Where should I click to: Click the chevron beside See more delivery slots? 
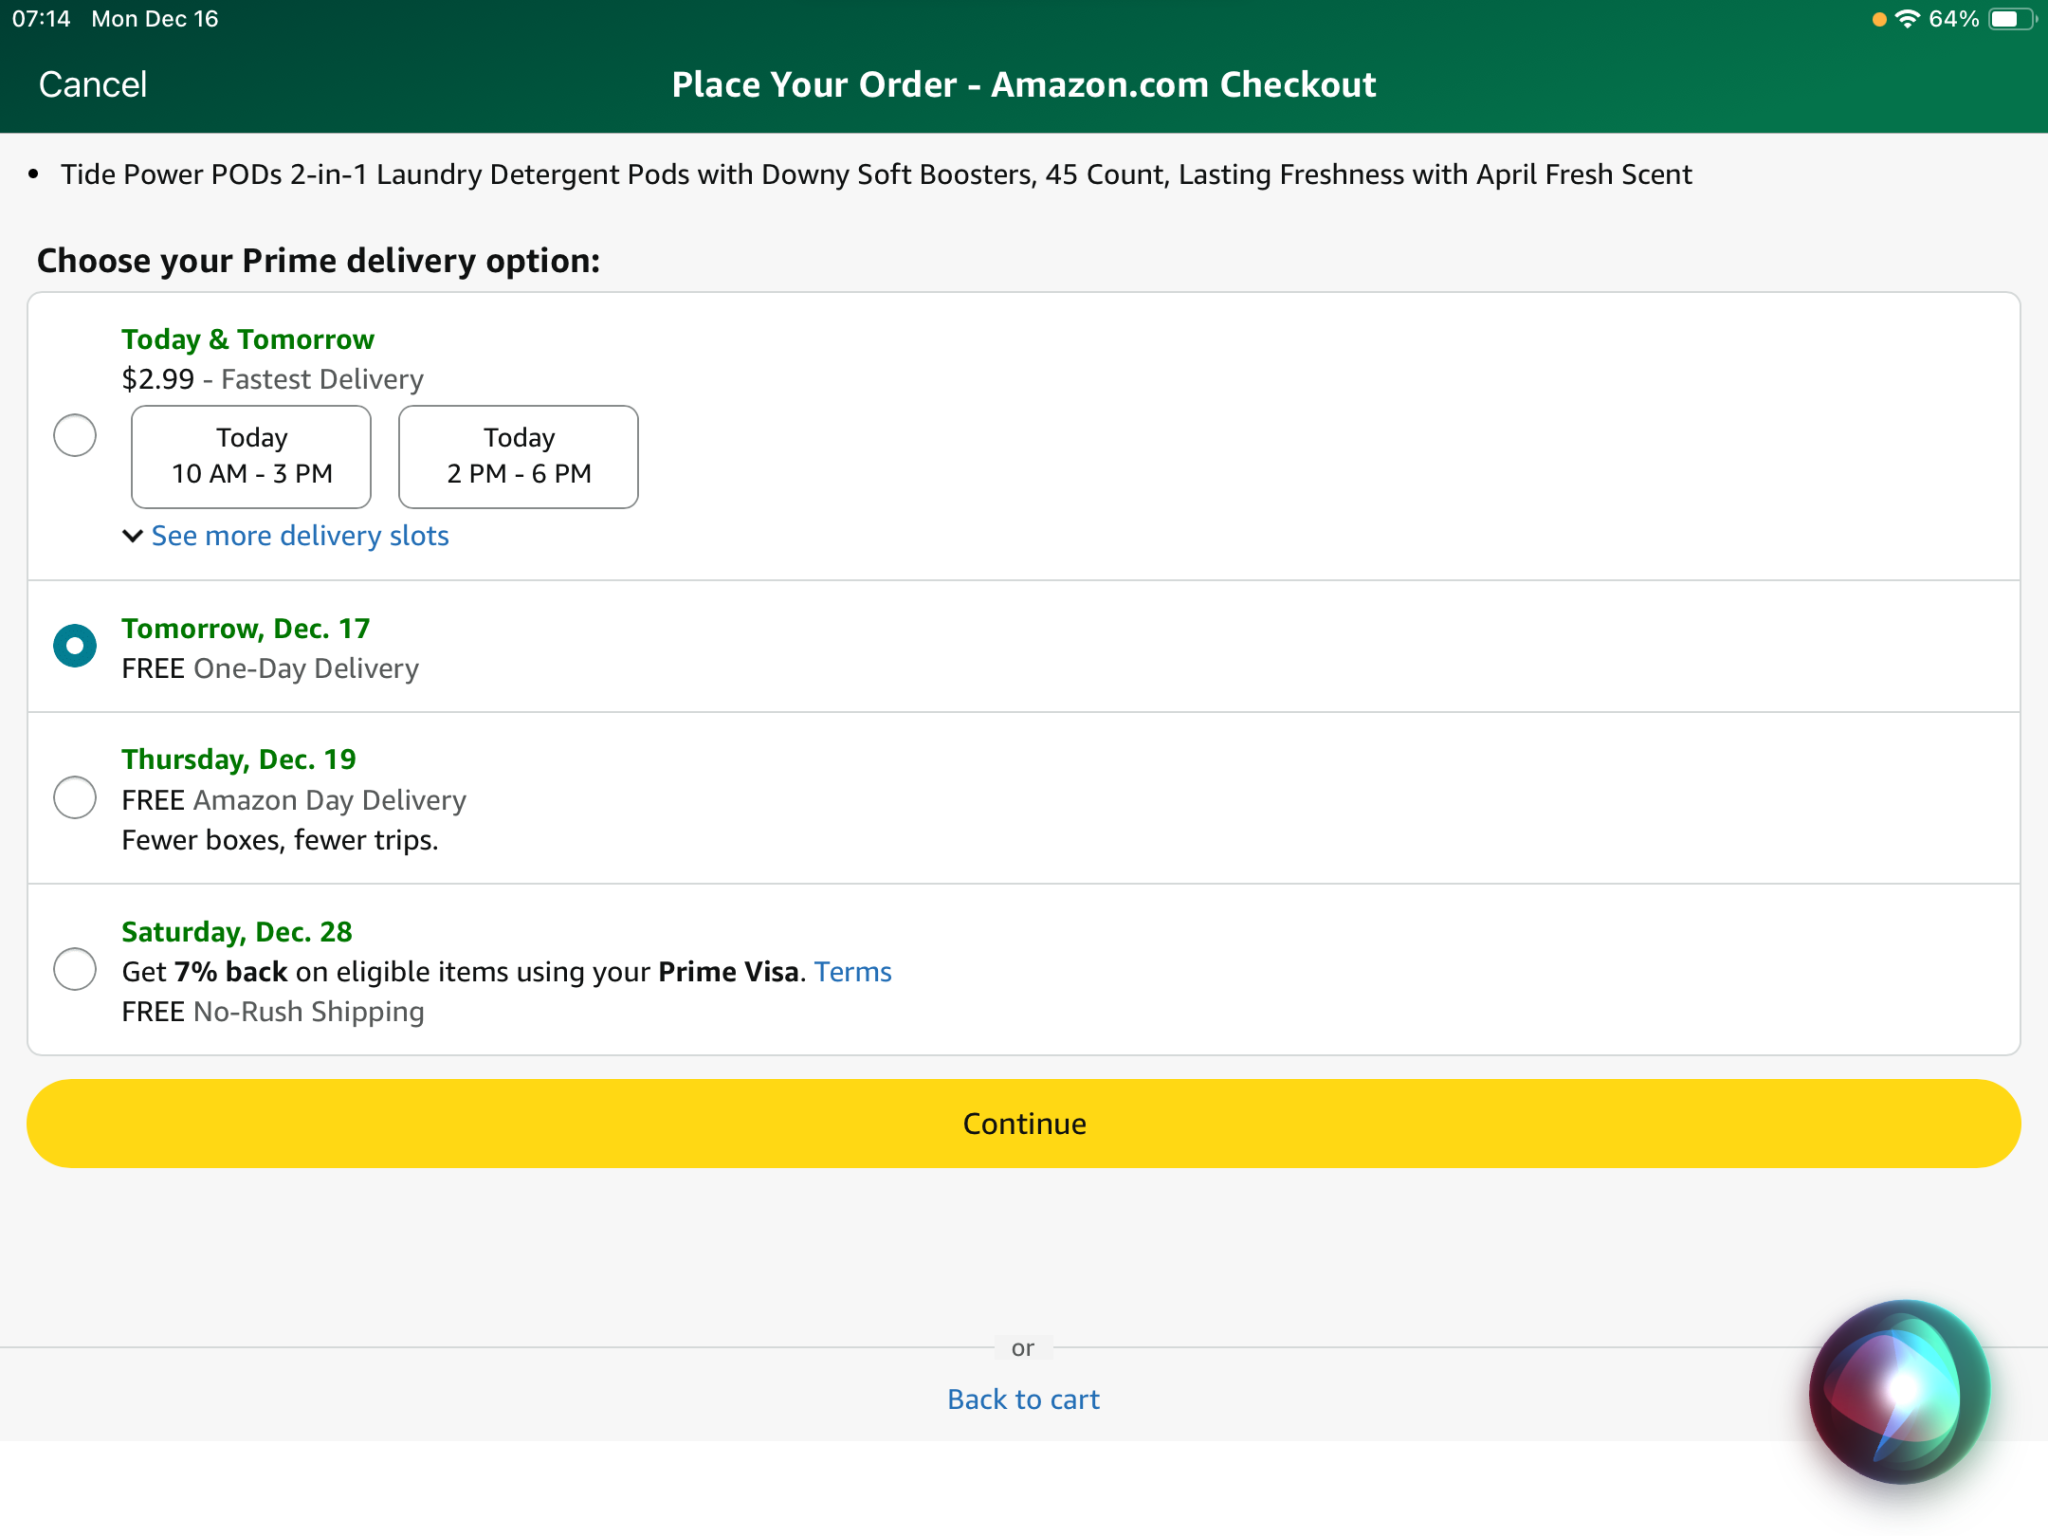(x=132, y=536)
